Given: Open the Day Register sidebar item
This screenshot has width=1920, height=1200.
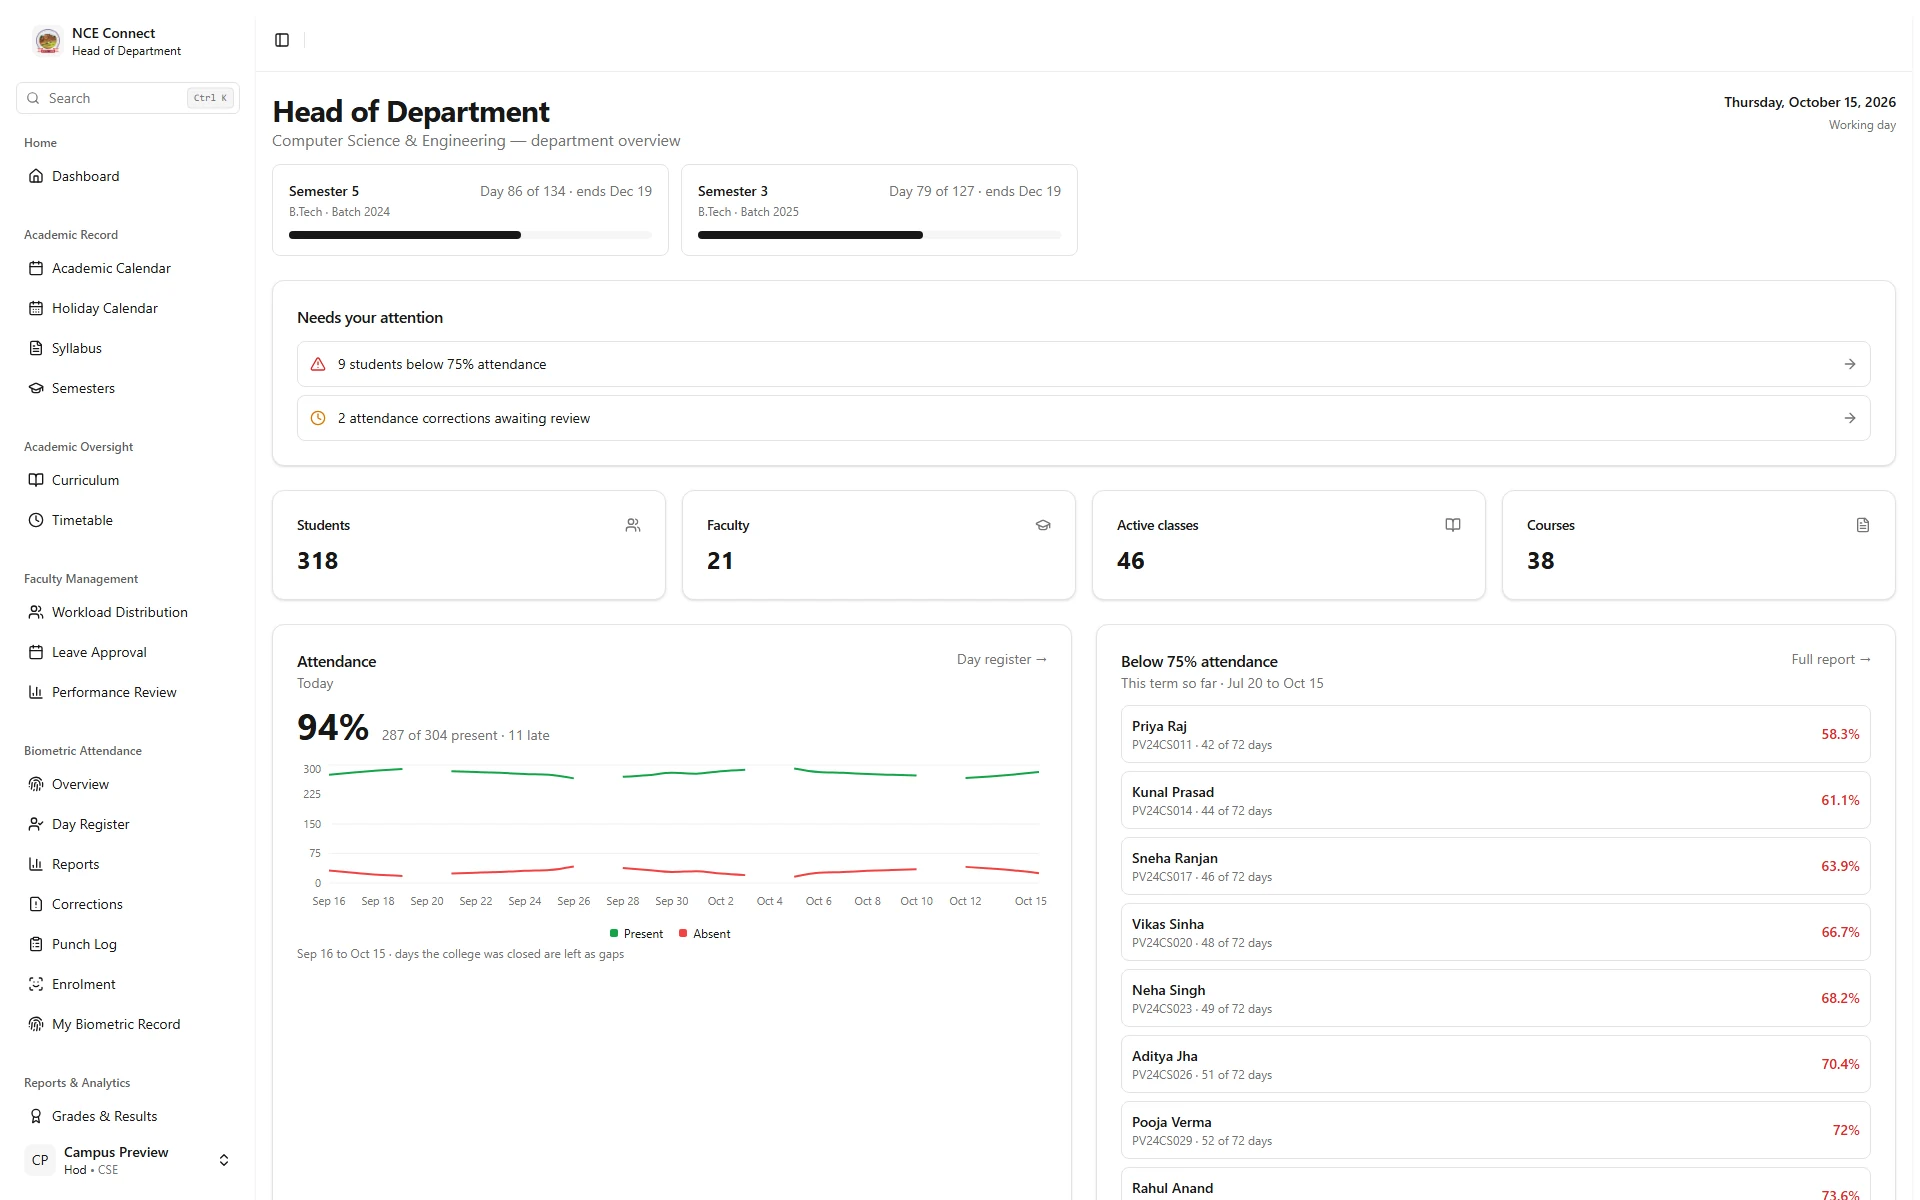Looking at the screenshot, I should [128, 824].
